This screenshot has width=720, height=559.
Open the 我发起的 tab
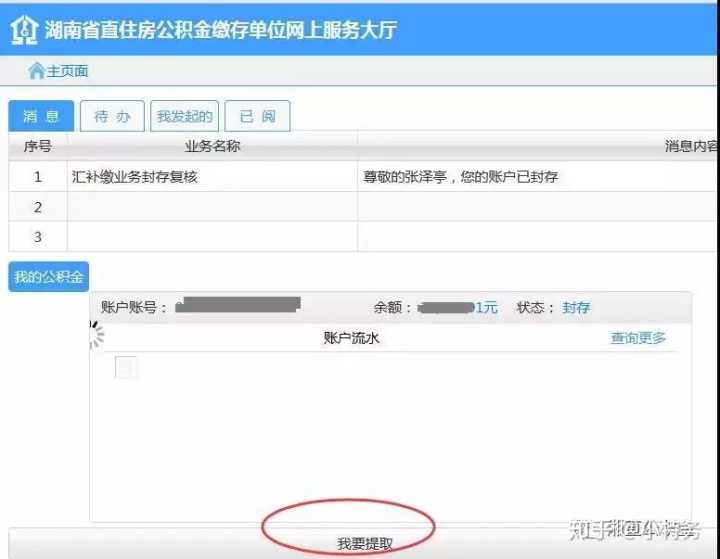tap(185, 116)
